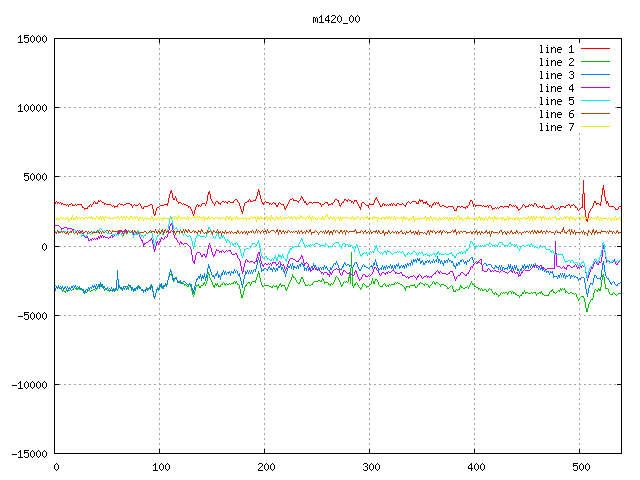The width and height of the screenshot is (640, 480).
Task: Select the "line 3" legend label
Action: coord(556,75)
